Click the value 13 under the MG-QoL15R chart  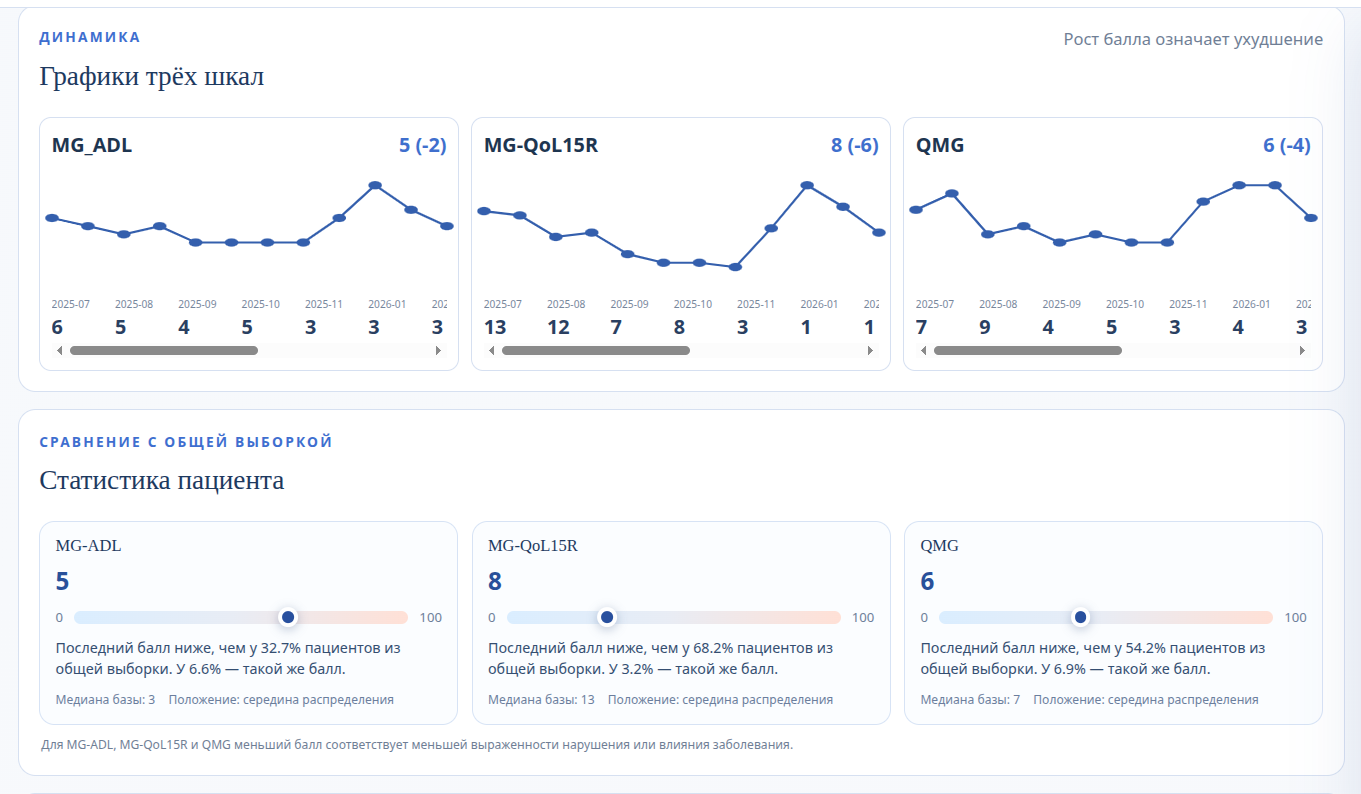tap(495, 327)
